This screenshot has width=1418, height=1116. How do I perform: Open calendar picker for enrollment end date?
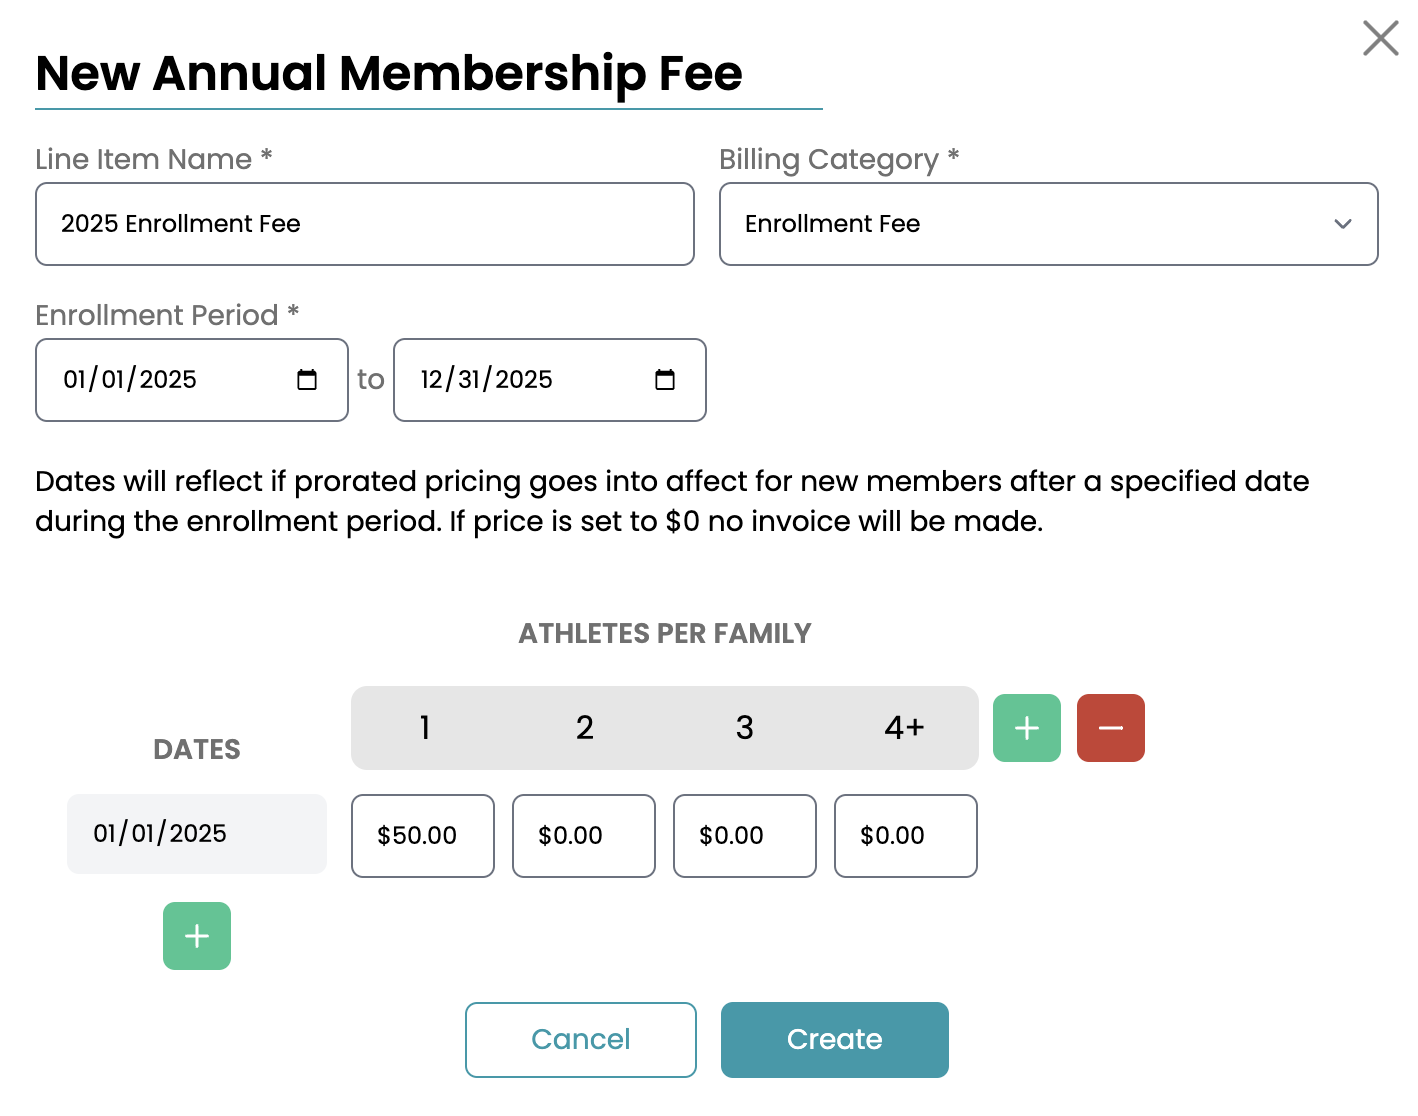665,380
